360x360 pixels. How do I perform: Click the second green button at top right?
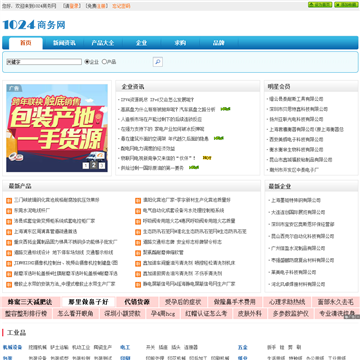point(346,5)
